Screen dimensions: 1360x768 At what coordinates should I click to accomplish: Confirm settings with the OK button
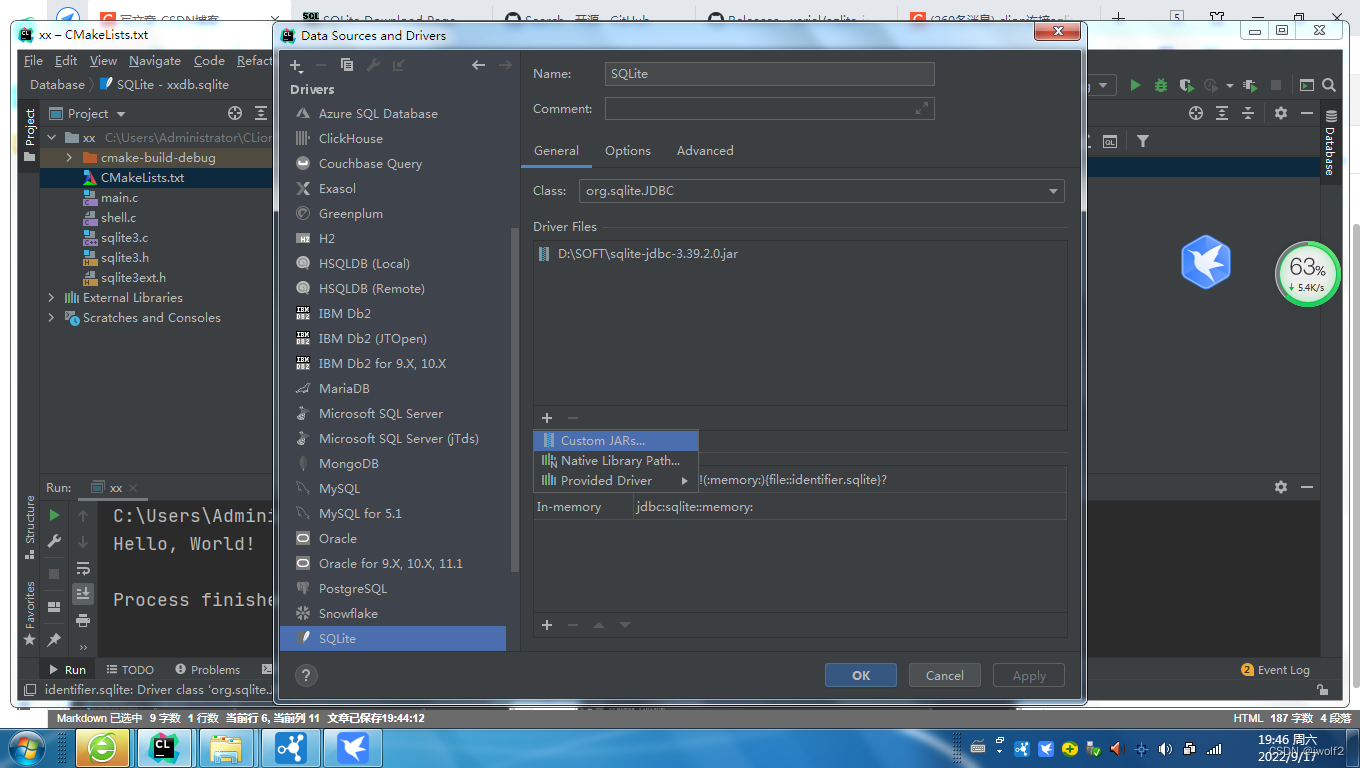[860, 675]
